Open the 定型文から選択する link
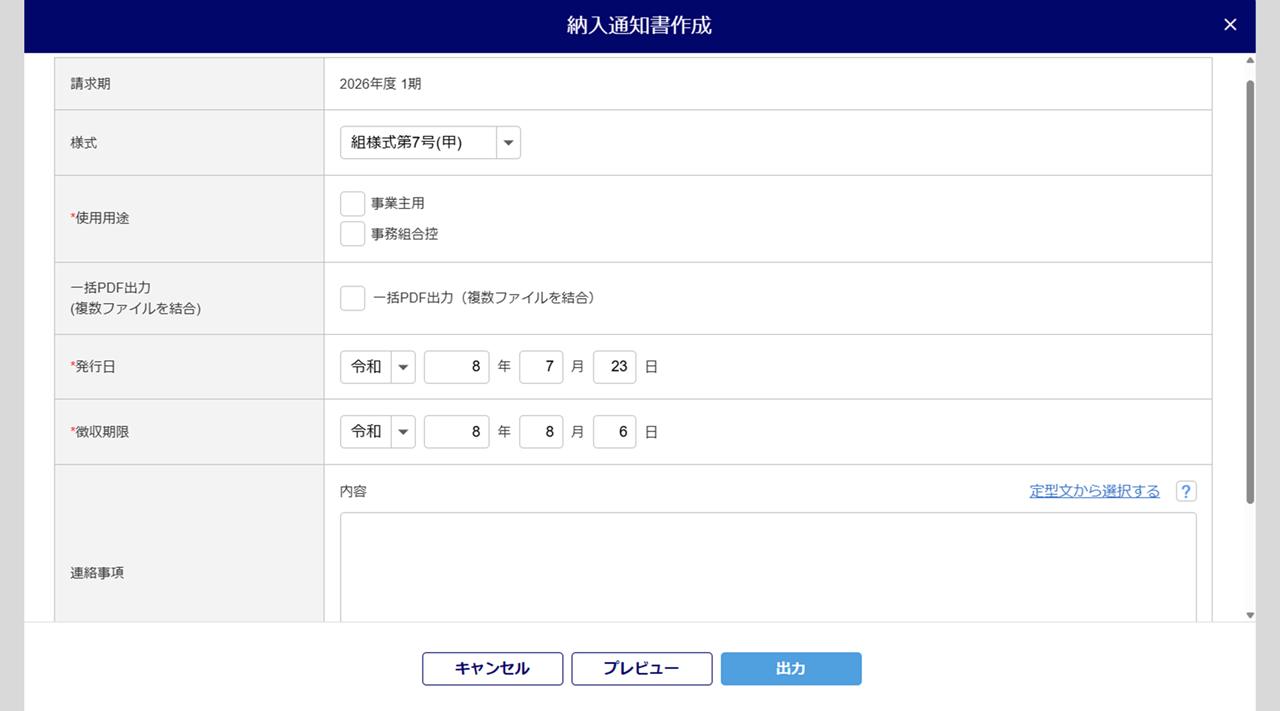 [1095, 491]
